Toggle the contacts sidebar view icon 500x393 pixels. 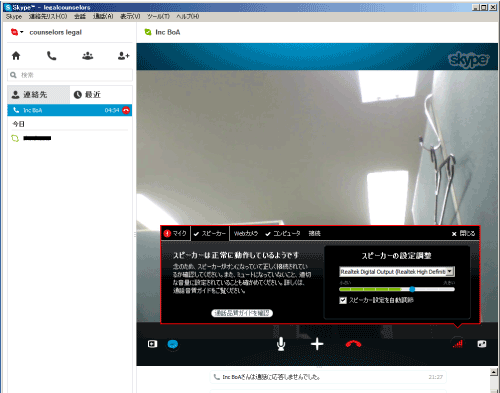coord(152,344)
